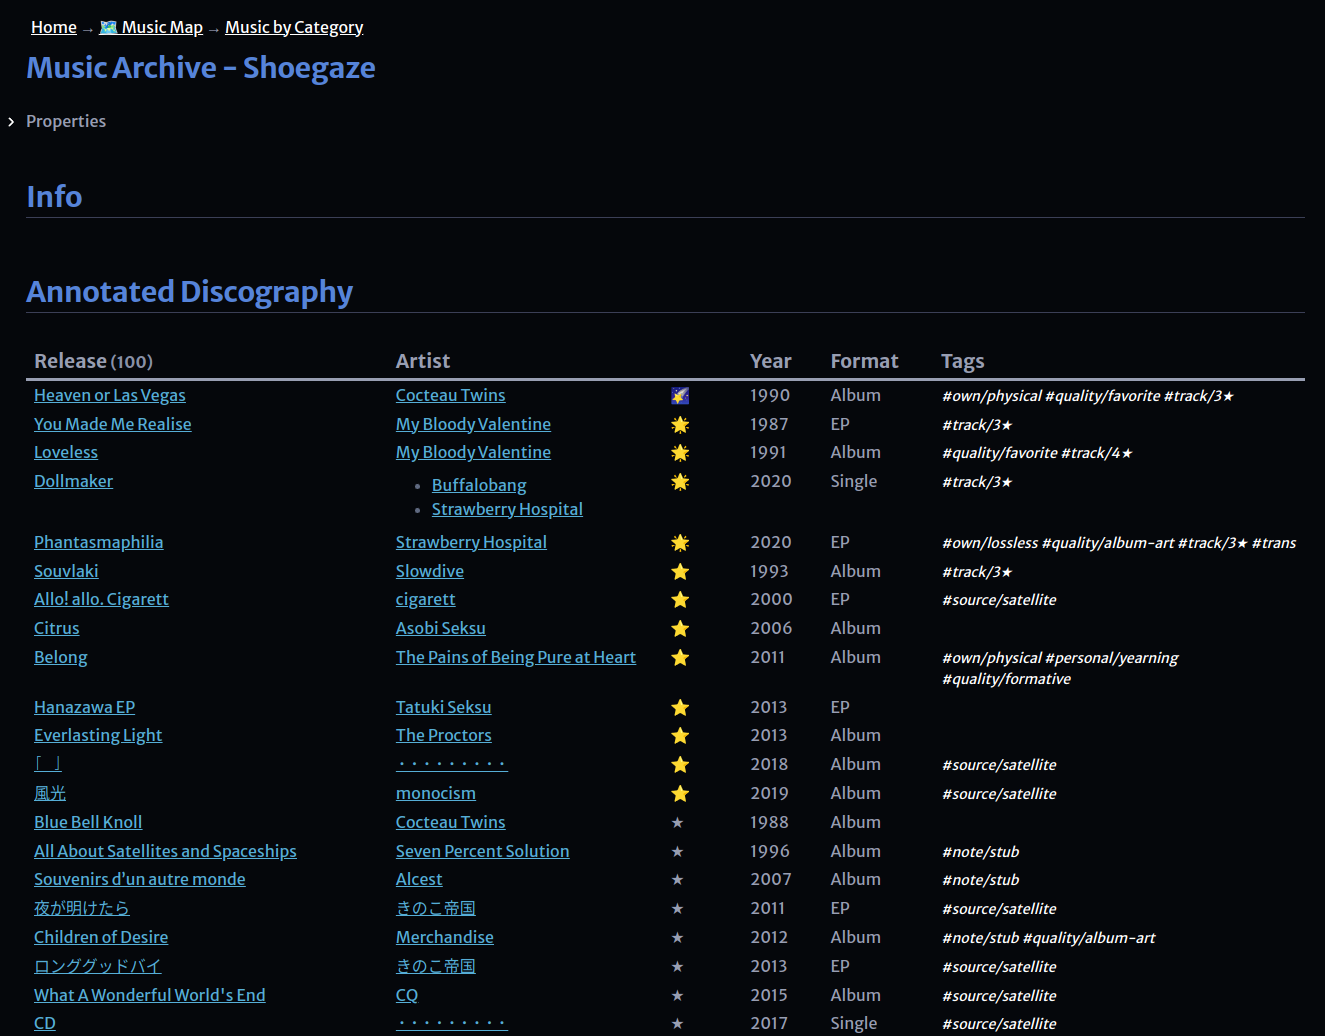Screen dimensions: 1325x1036
Task: Click #source/satellite tag in cigarett row
Action: 999,600
